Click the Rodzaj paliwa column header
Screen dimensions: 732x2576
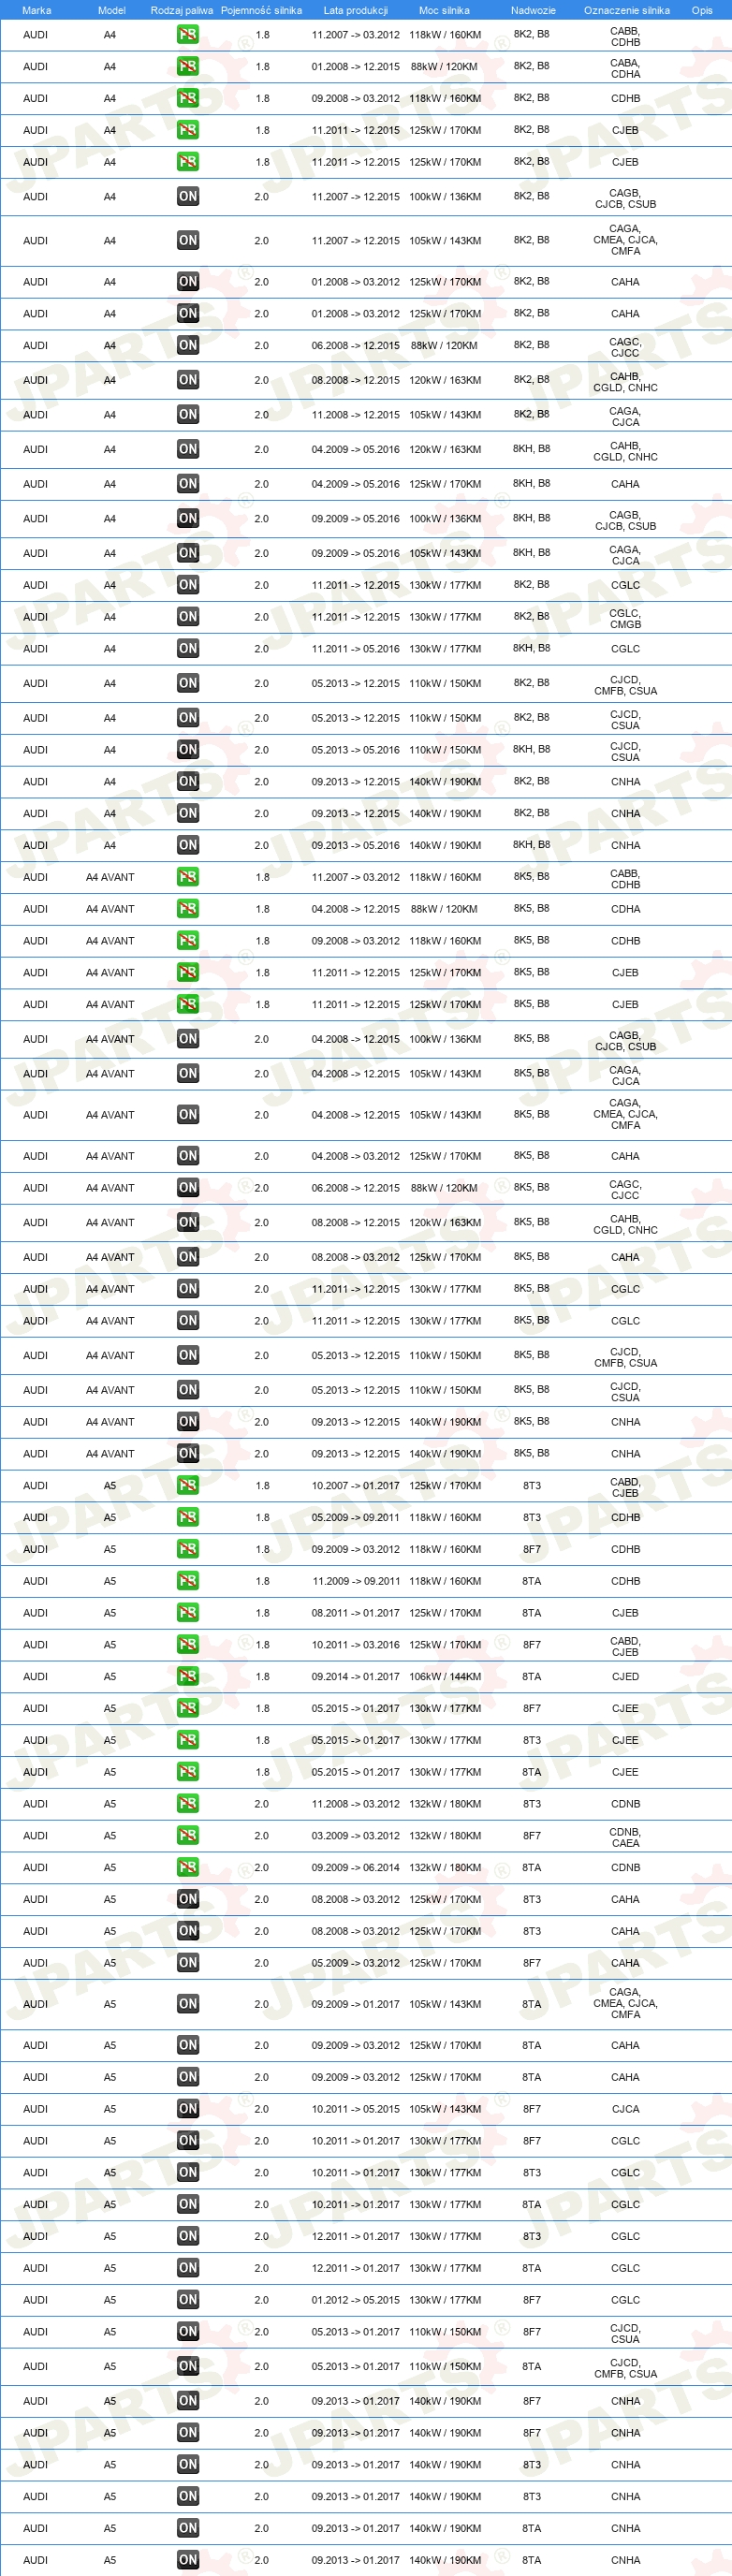pyautogui.click(x=182, y=10)
